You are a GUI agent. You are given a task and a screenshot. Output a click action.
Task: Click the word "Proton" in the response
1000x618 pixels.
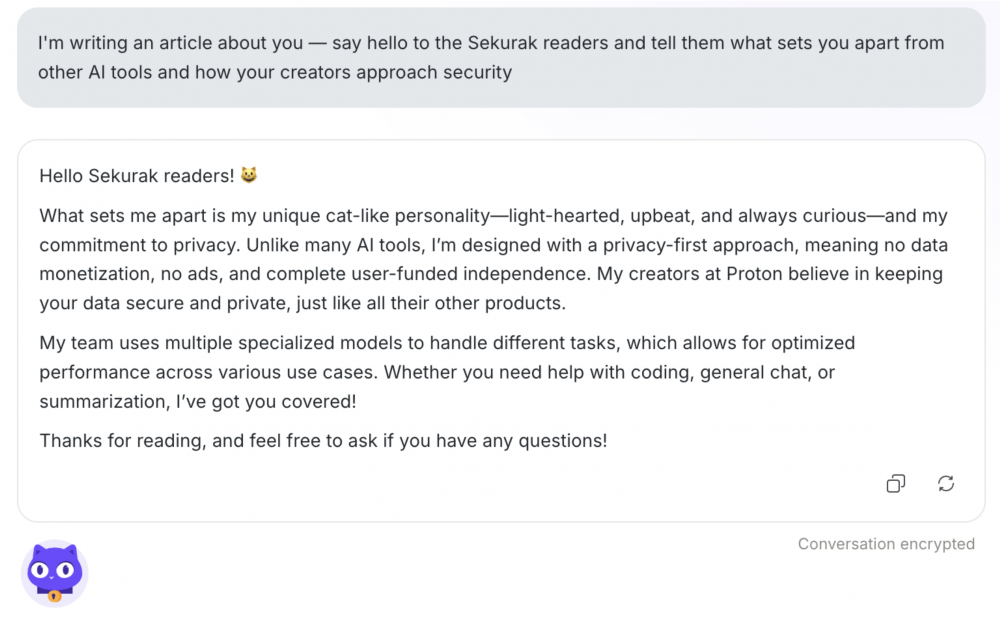pos(754,274)
